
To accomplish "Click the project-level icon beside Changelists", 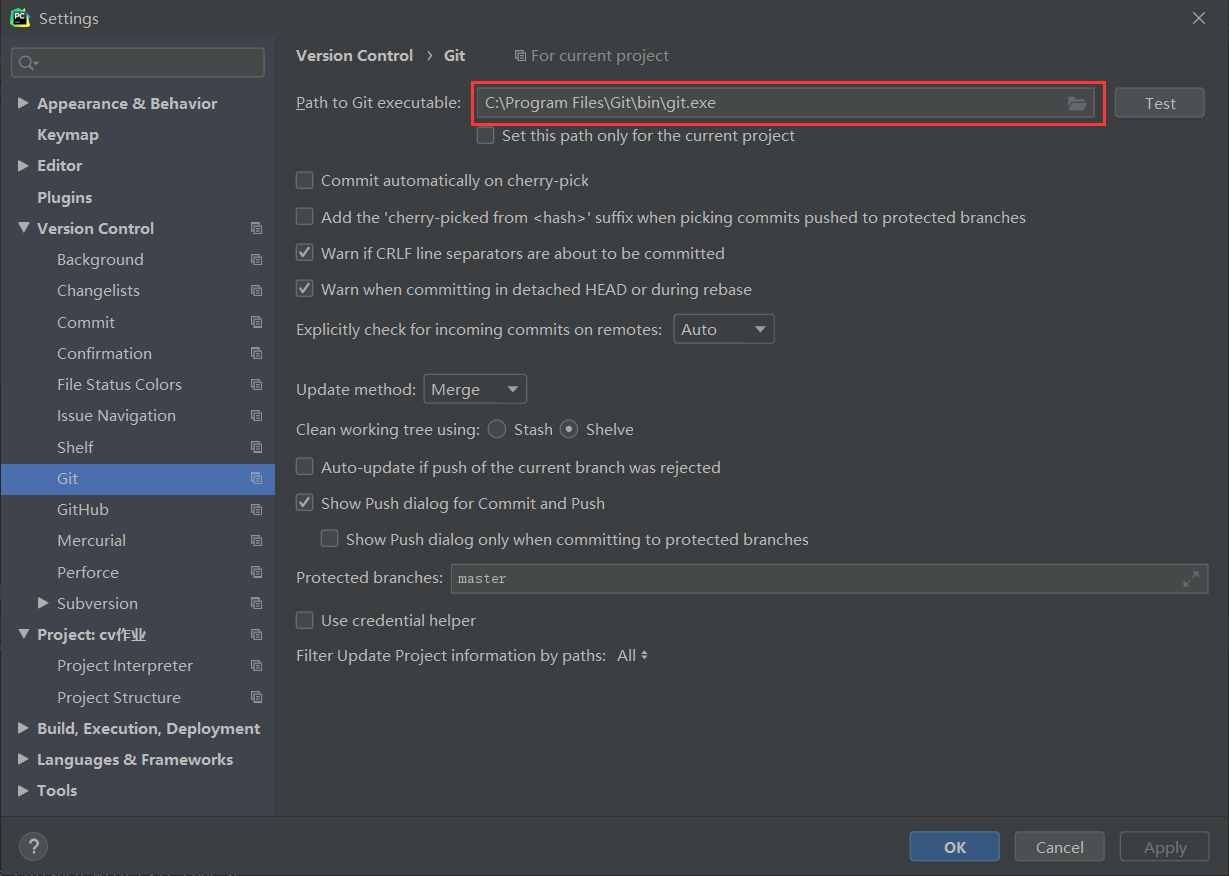I will (x=257, y=291).
